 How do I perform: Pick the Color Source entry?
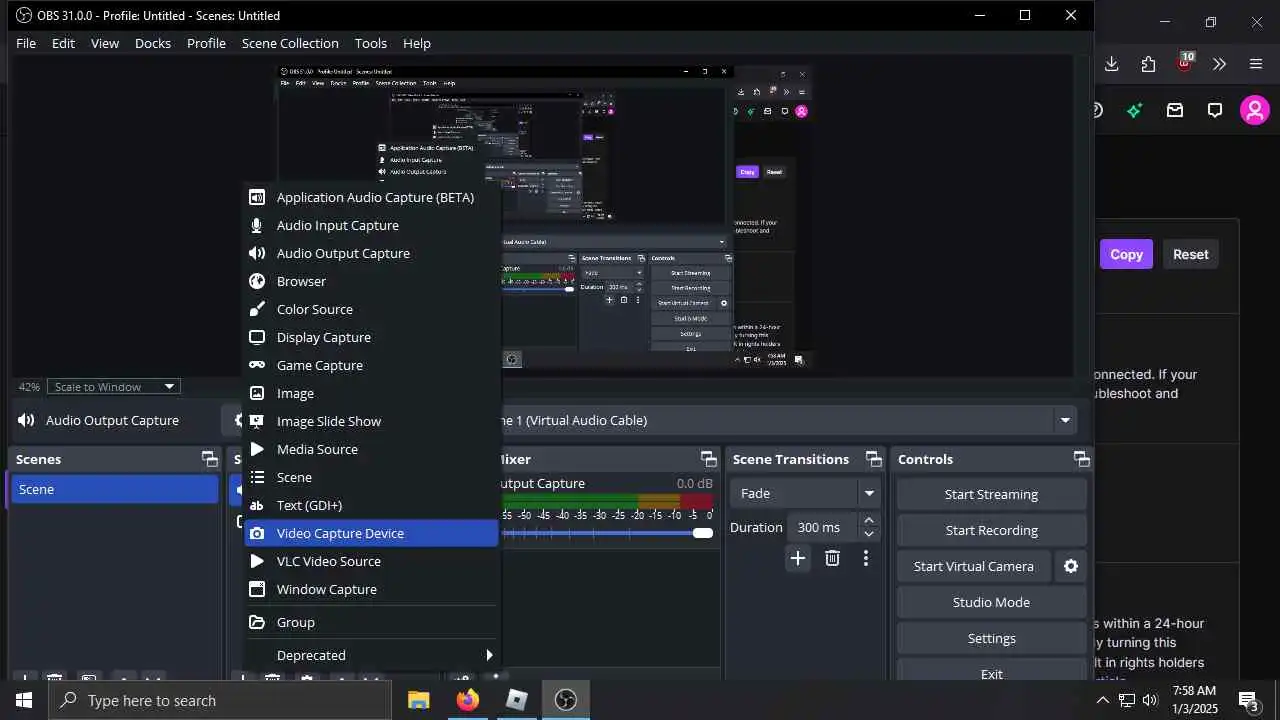pos(371,309)
